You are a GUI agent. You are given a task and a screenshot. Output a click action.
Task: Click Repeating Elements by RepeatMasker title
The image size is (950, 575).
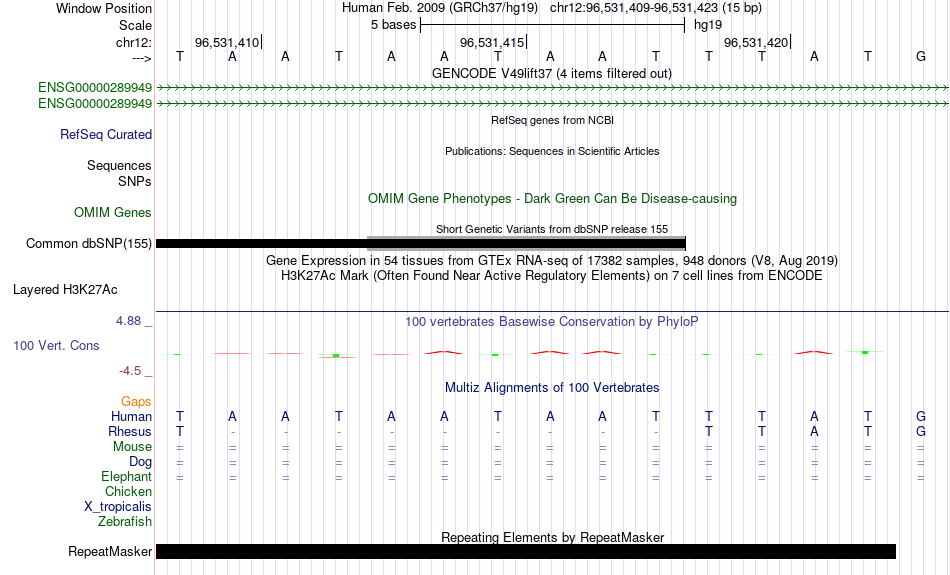[553, 537]
